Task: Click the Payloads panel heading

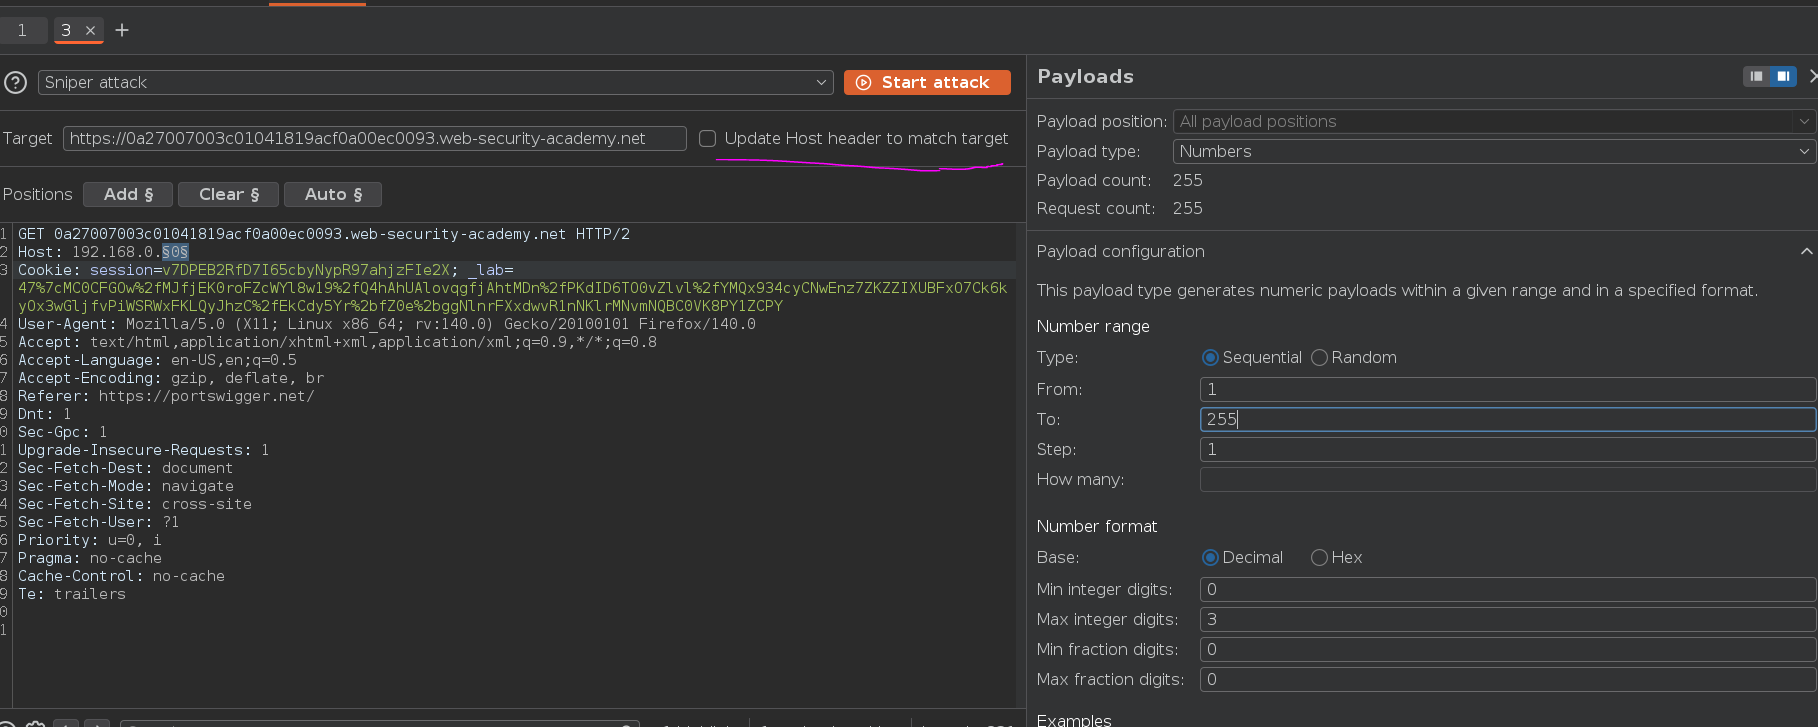Action: pos(1085,76)
